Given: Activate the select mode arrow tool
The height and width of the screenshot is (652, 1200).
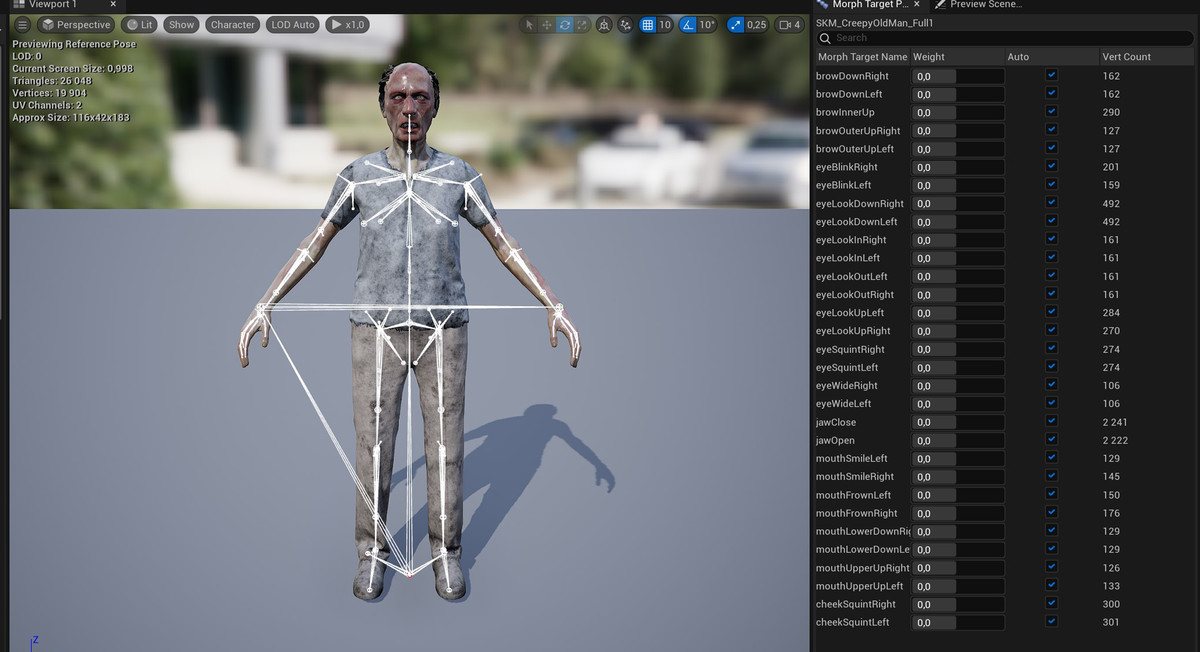Looking at the screenshot, I should 530,25.
